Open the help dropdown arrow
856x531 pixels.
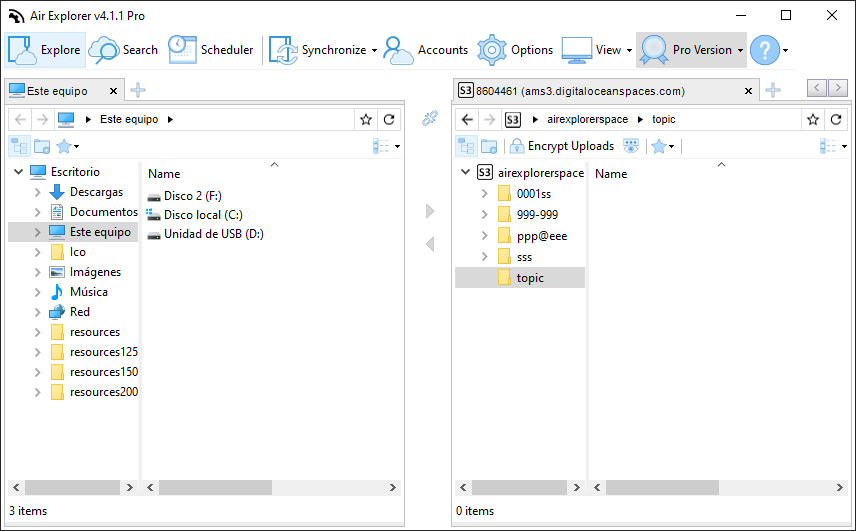(x=786, y=50)
